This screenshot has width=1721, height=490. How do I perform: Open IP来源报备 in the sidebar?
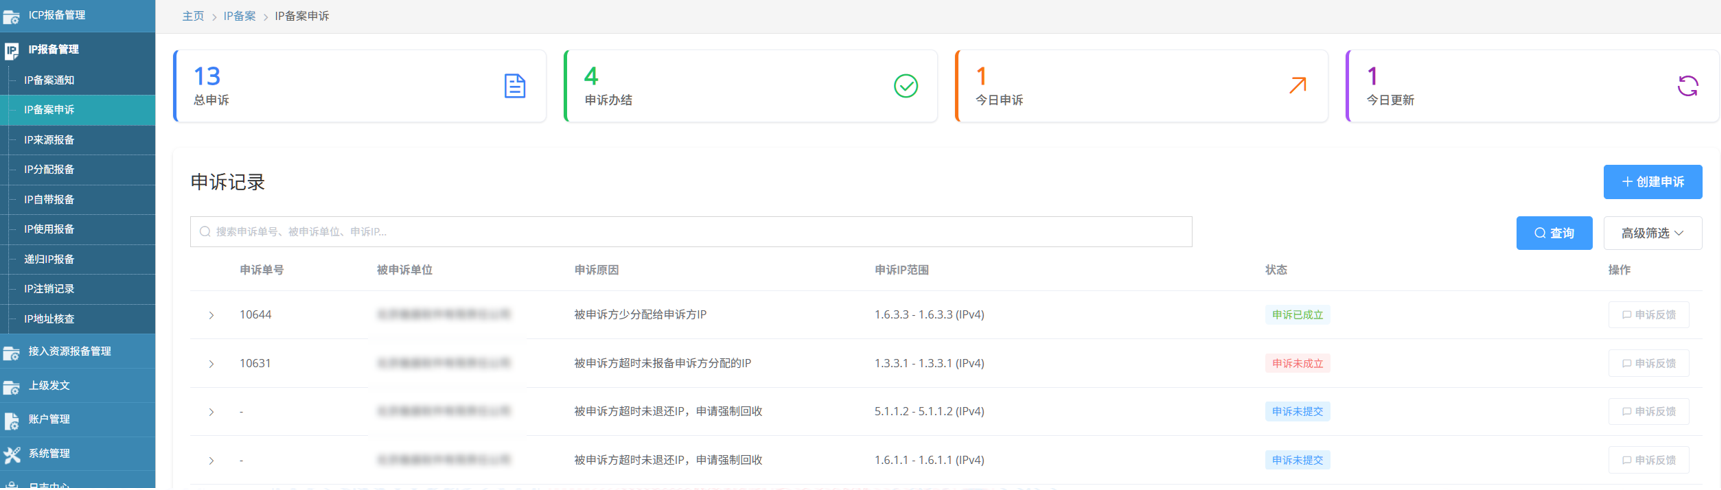(x=50, y=140)
